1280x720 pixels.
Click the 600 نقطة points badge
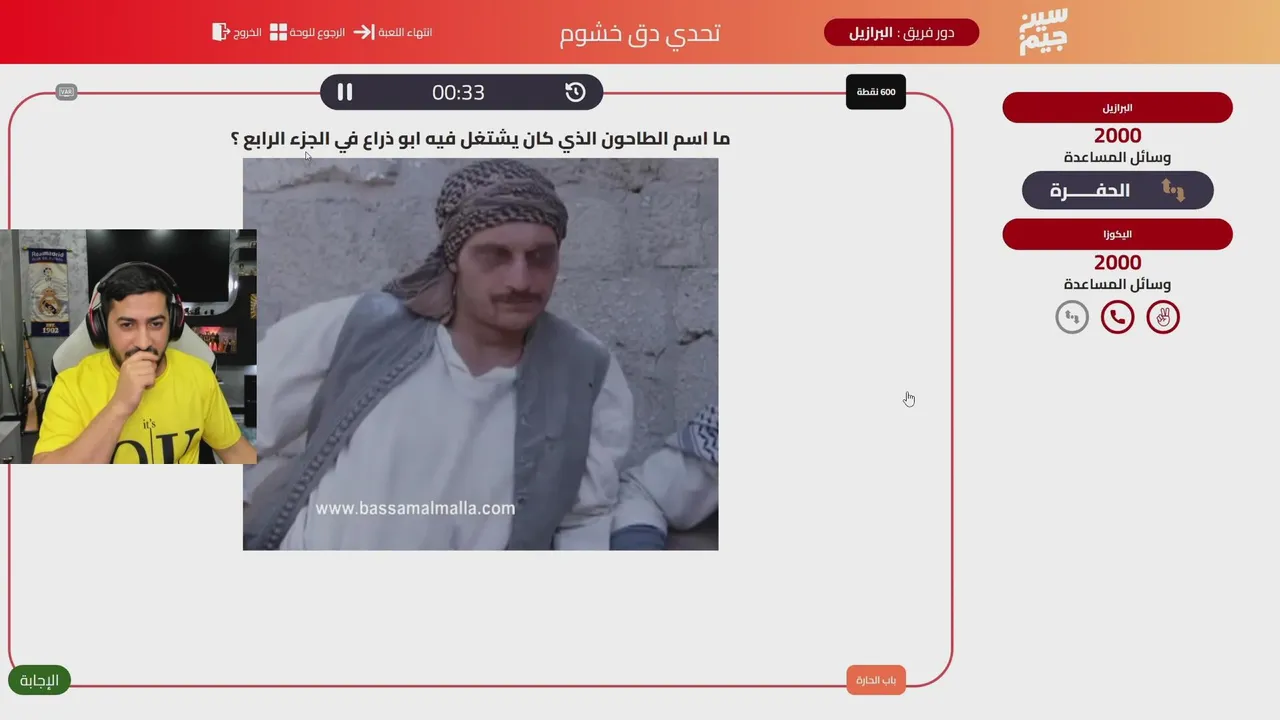coord(875,92)
